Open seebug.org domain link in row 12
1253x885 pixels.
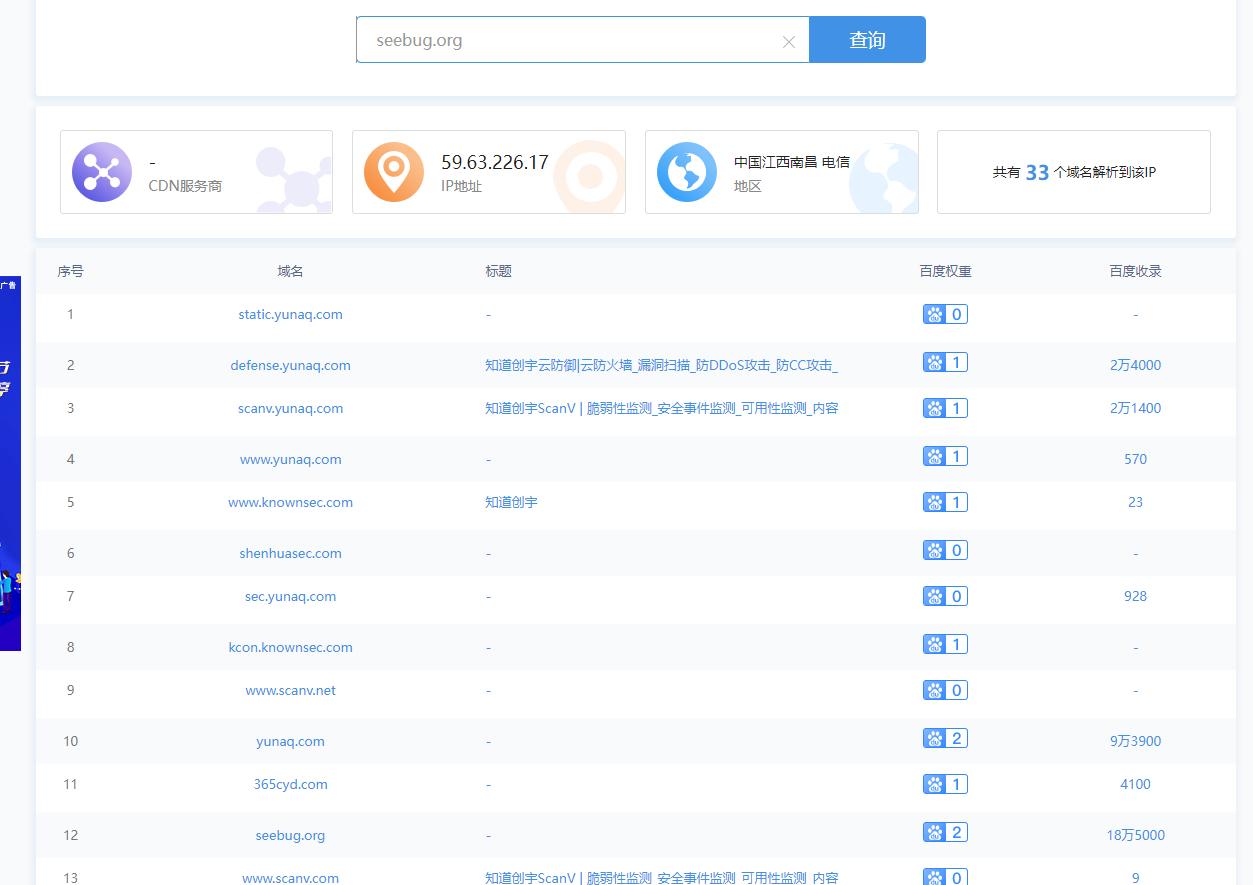(290, 835)
